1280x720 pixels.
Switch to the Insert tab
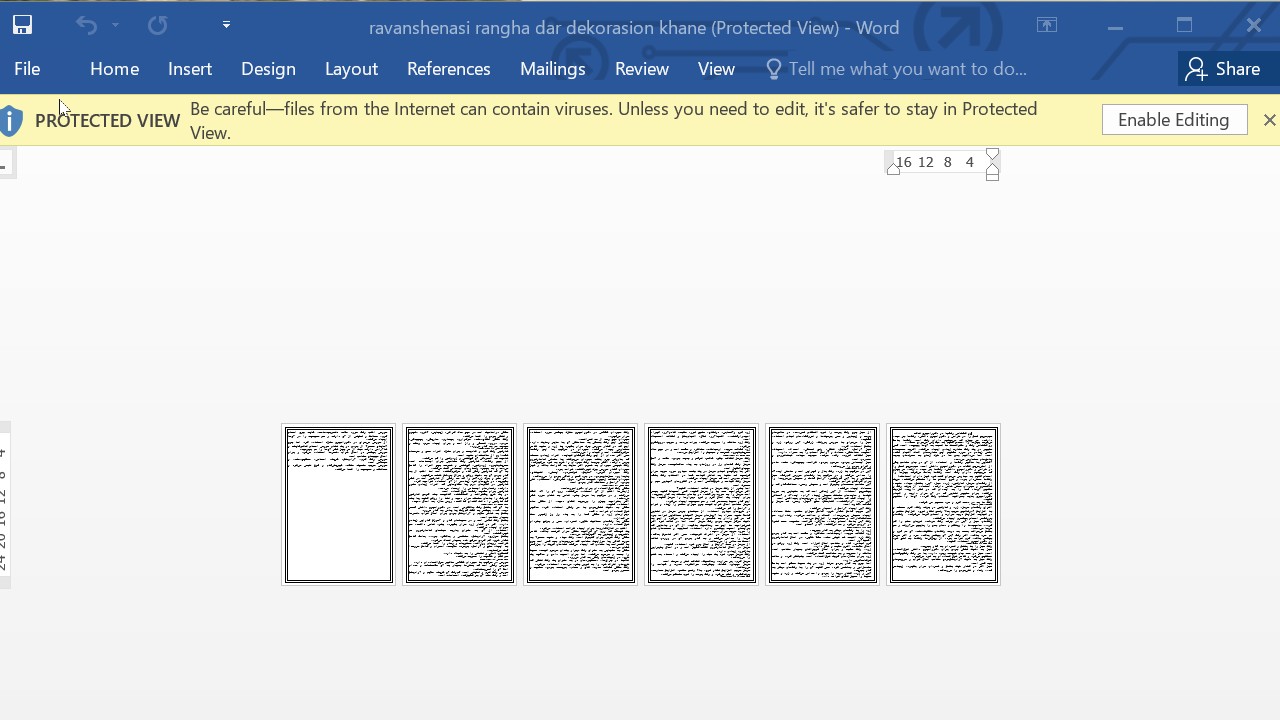(x=190, y=69)
